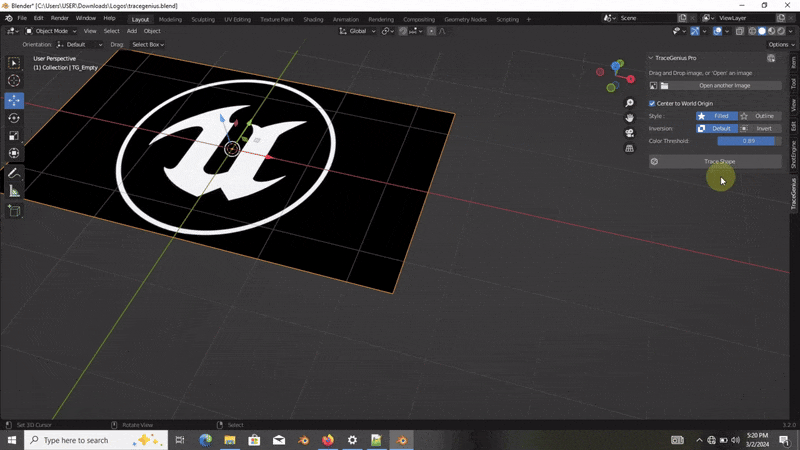Select the Measure tool
The image size is (800, 450).
pos(14,191)
